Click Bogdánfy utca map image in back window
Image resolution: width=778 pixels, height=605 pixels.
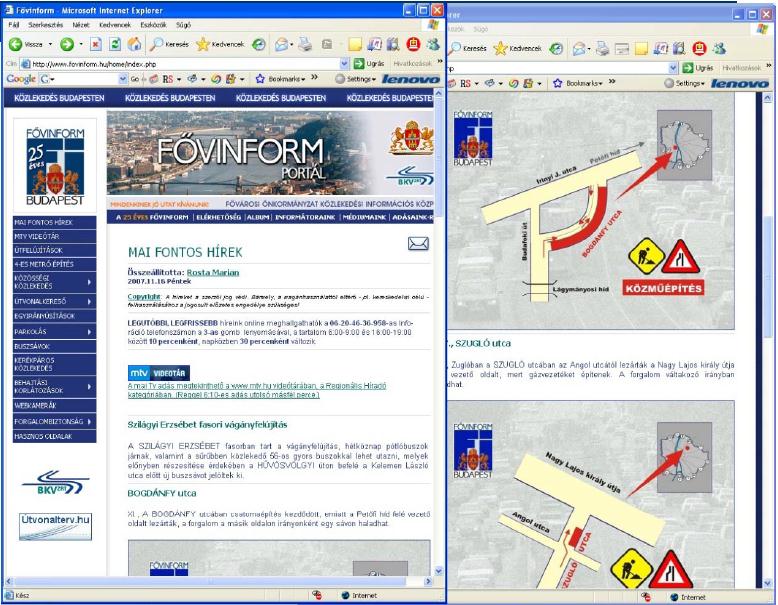pos(591,211)
